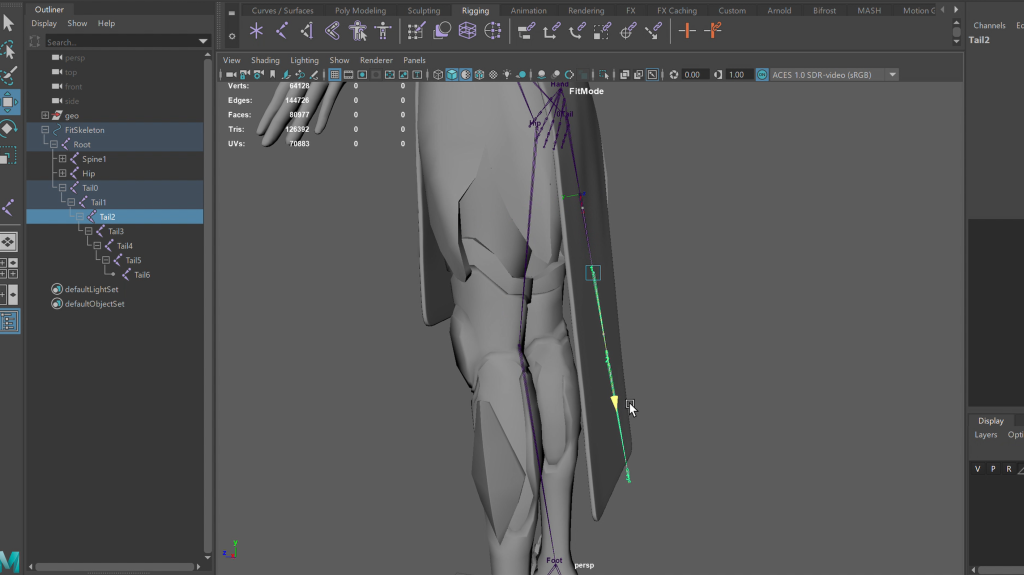Activate the Paint Selection tool
Screen dimensions: 1024x575
(8, 76)
